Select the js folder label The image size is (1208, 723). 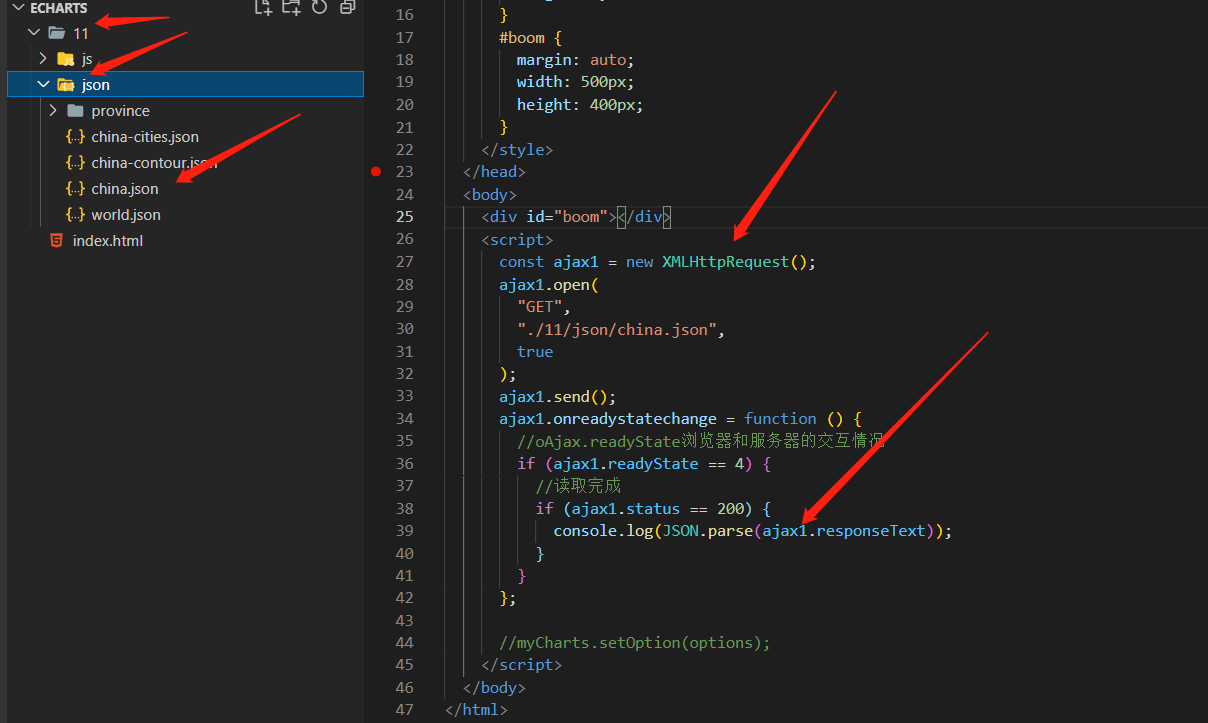coord(87,59)
